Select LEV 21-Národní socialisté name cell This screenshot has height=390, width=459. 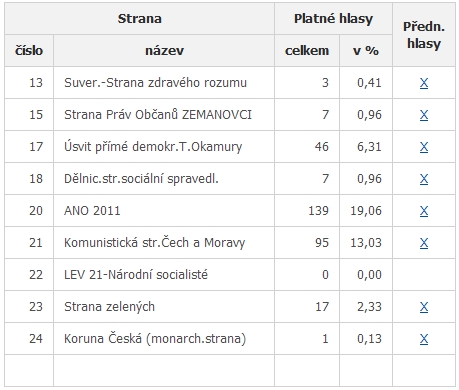164,275
